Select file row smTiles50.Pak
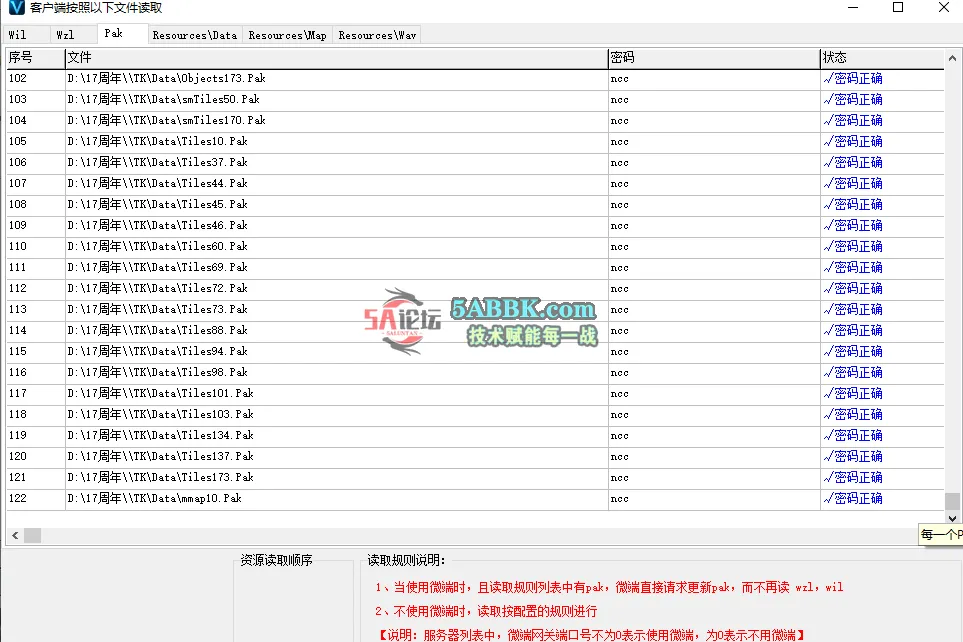The height and width of the screenshot is (642, 963). 475,100
